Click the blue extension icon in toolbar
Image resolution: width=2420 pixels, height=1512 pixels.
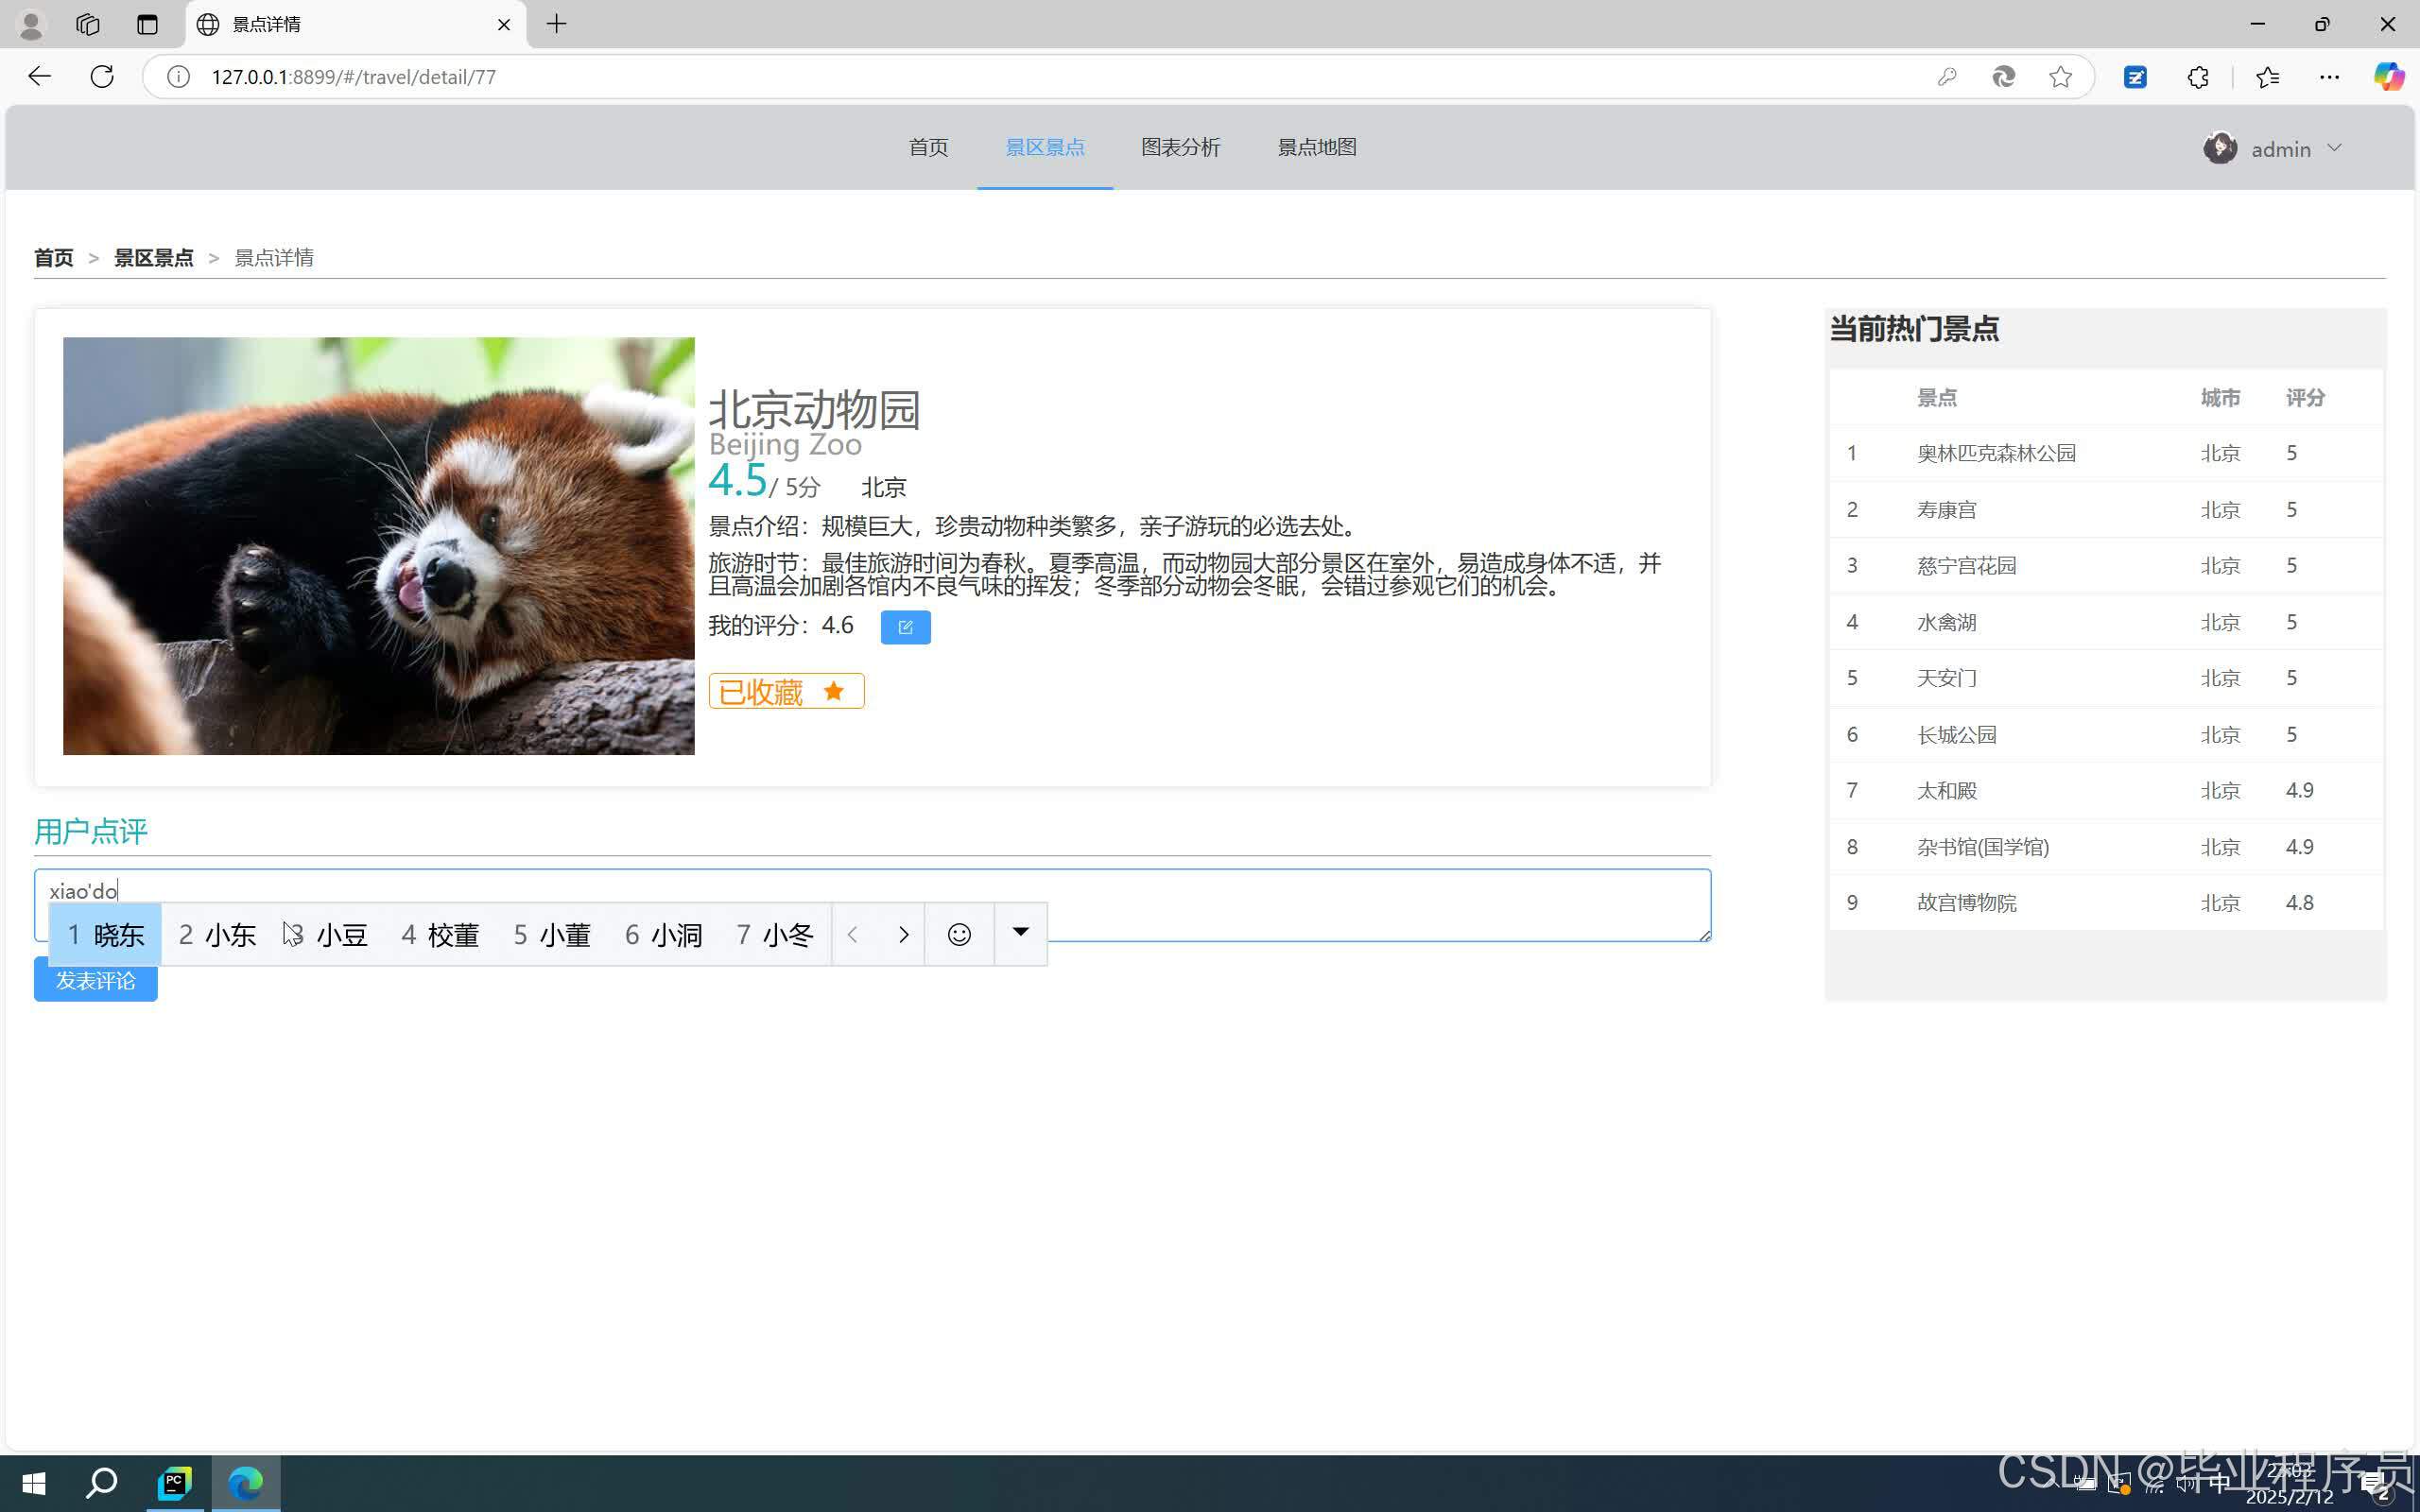2134,77
